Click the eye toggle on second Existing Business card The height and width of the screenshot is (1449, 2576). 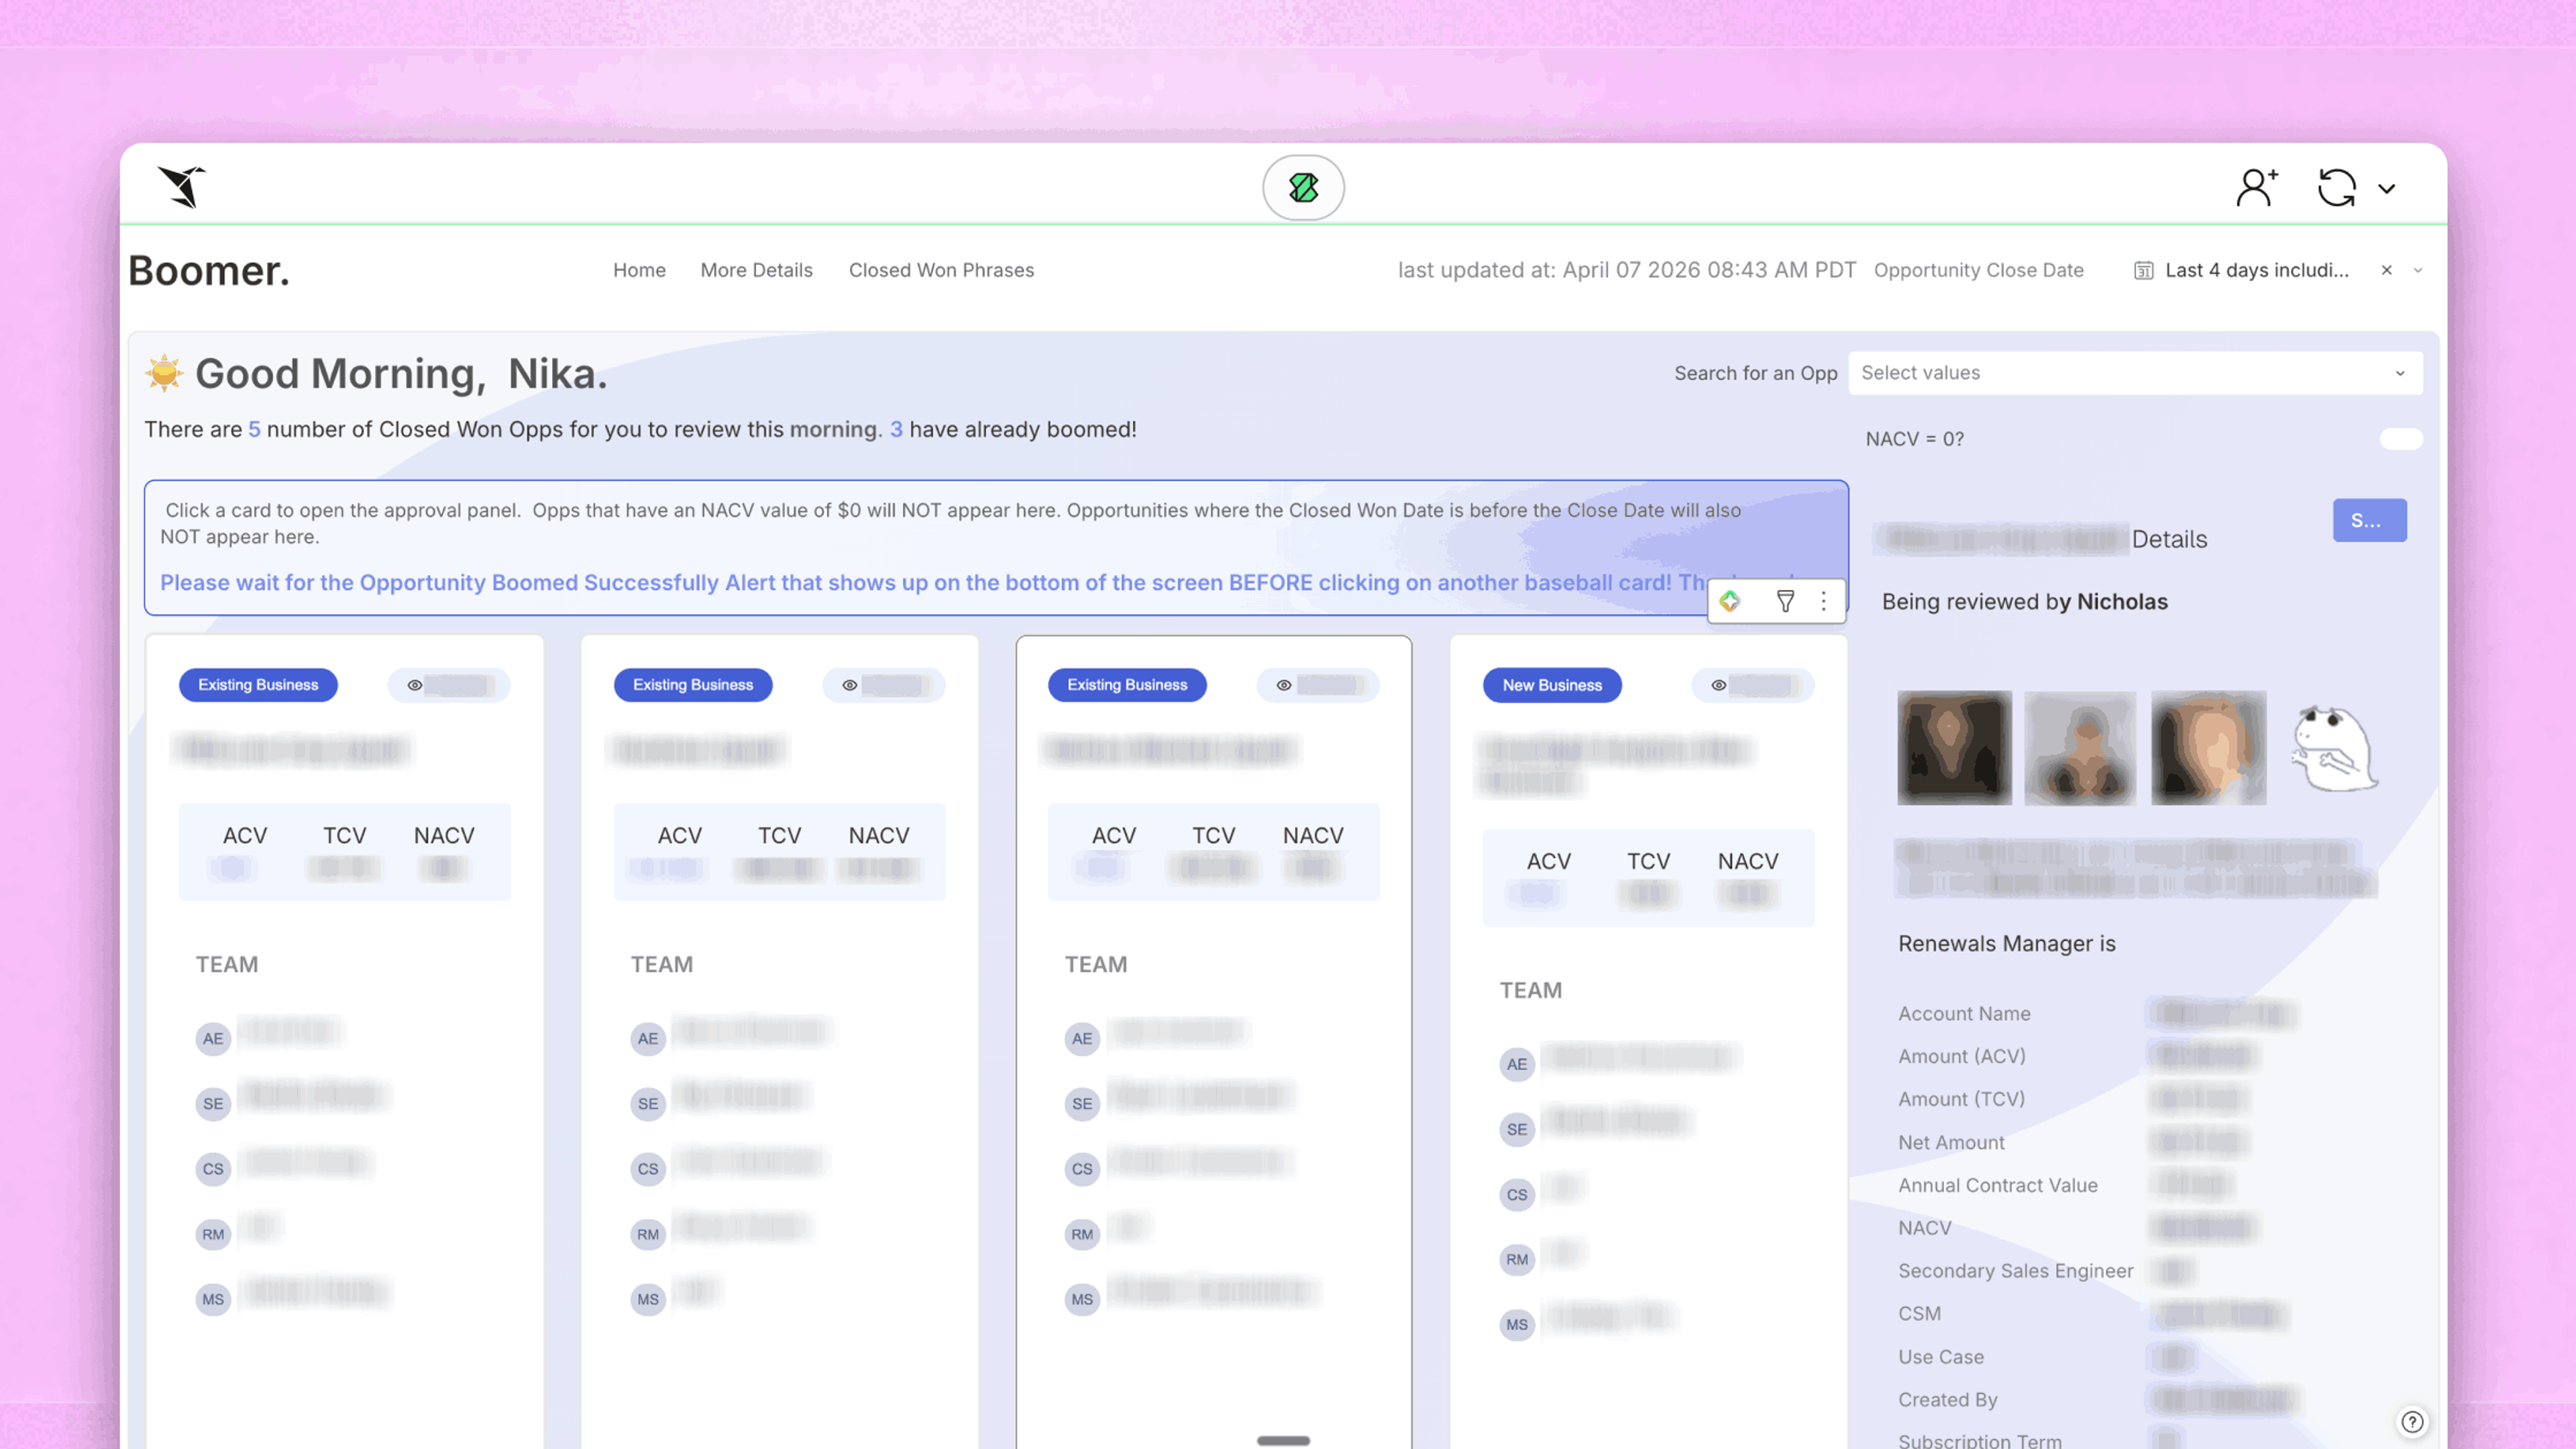point(849,685)
